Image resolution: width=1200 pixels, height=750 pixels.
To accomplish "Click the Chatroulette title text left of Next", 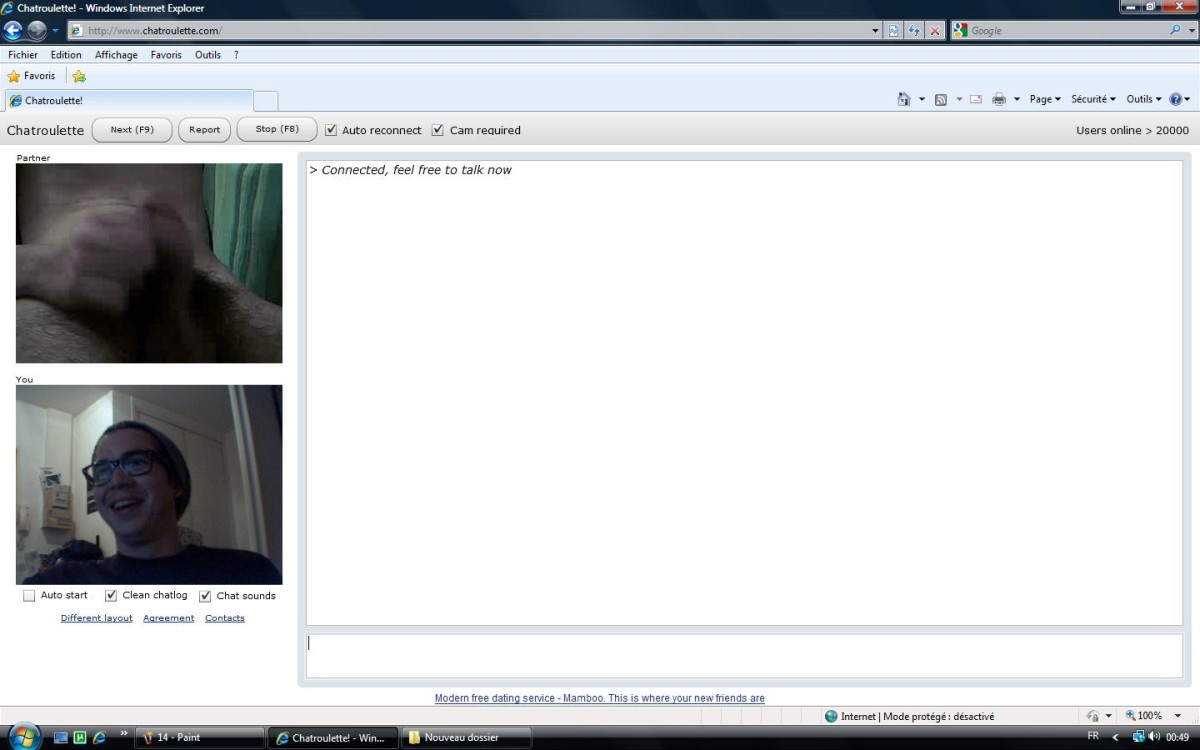I will (46, 130).
